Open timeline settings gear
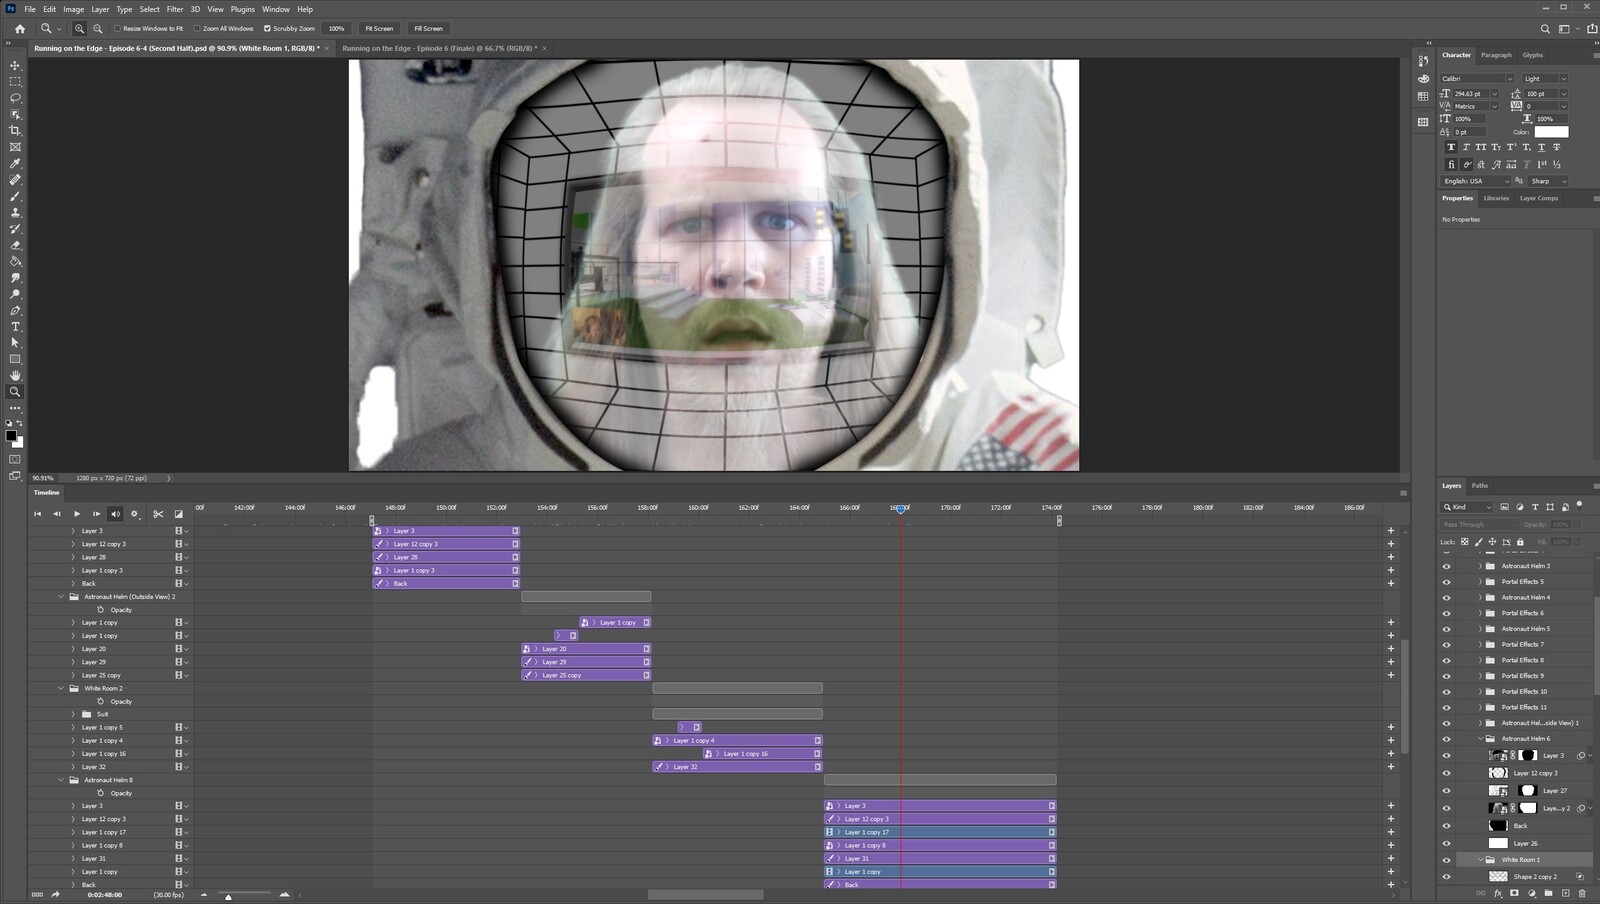 135,514
